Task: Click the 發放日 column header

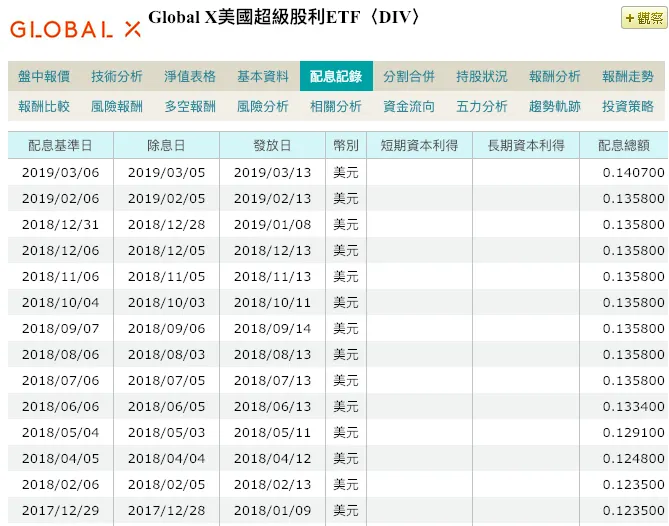Action: 272,145
